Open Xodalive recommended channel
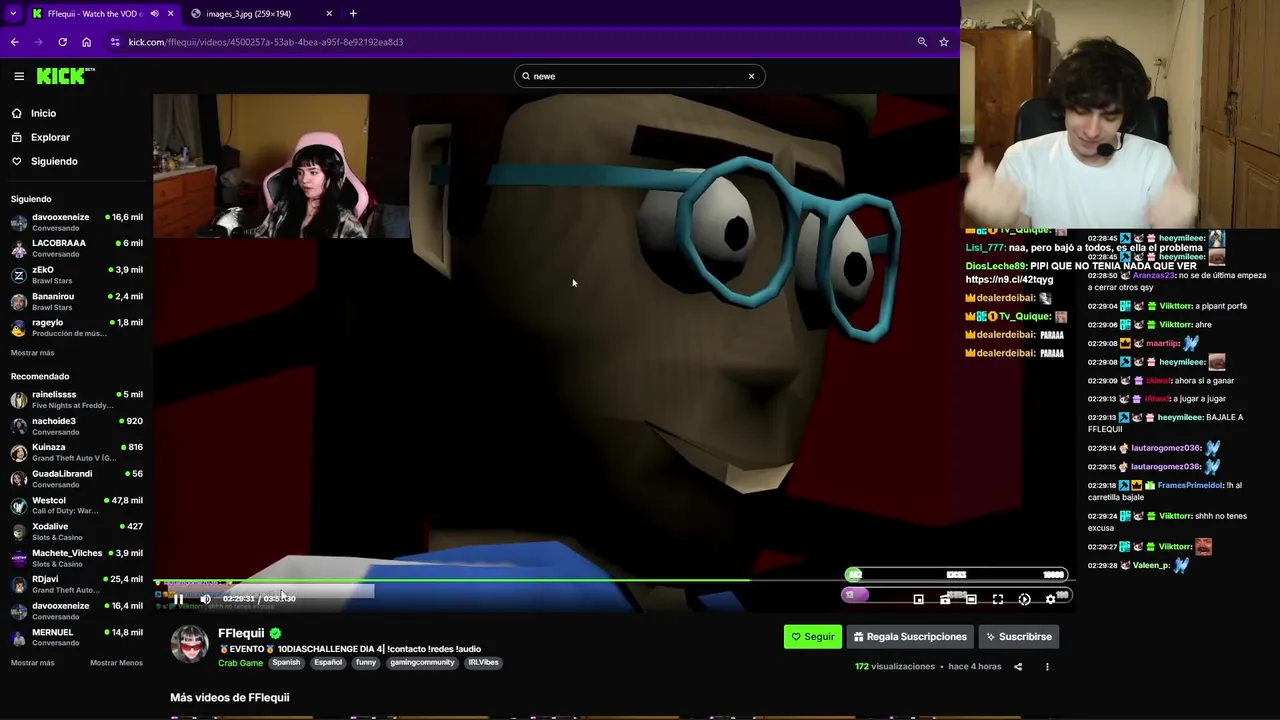This screenshot has width=1280, height=720. point(76,532)
